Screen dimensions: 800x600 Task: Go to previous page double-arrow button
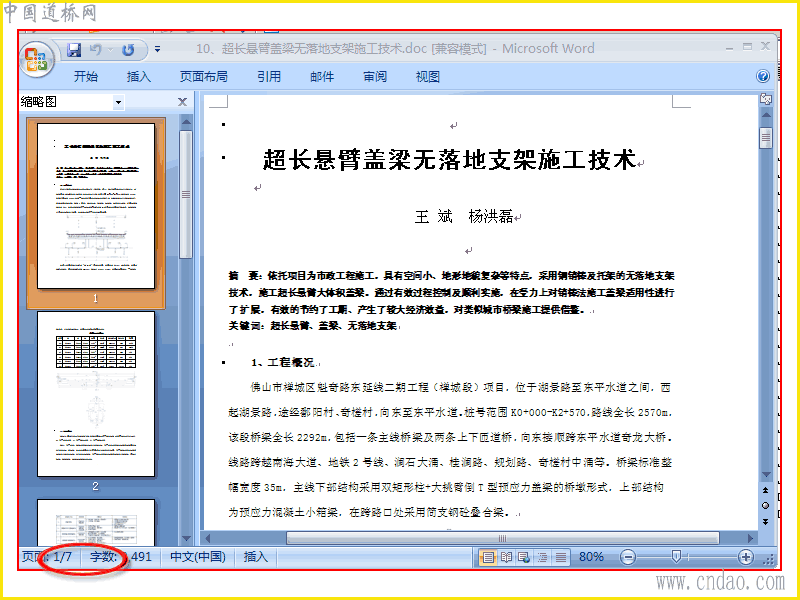(766, 490)
